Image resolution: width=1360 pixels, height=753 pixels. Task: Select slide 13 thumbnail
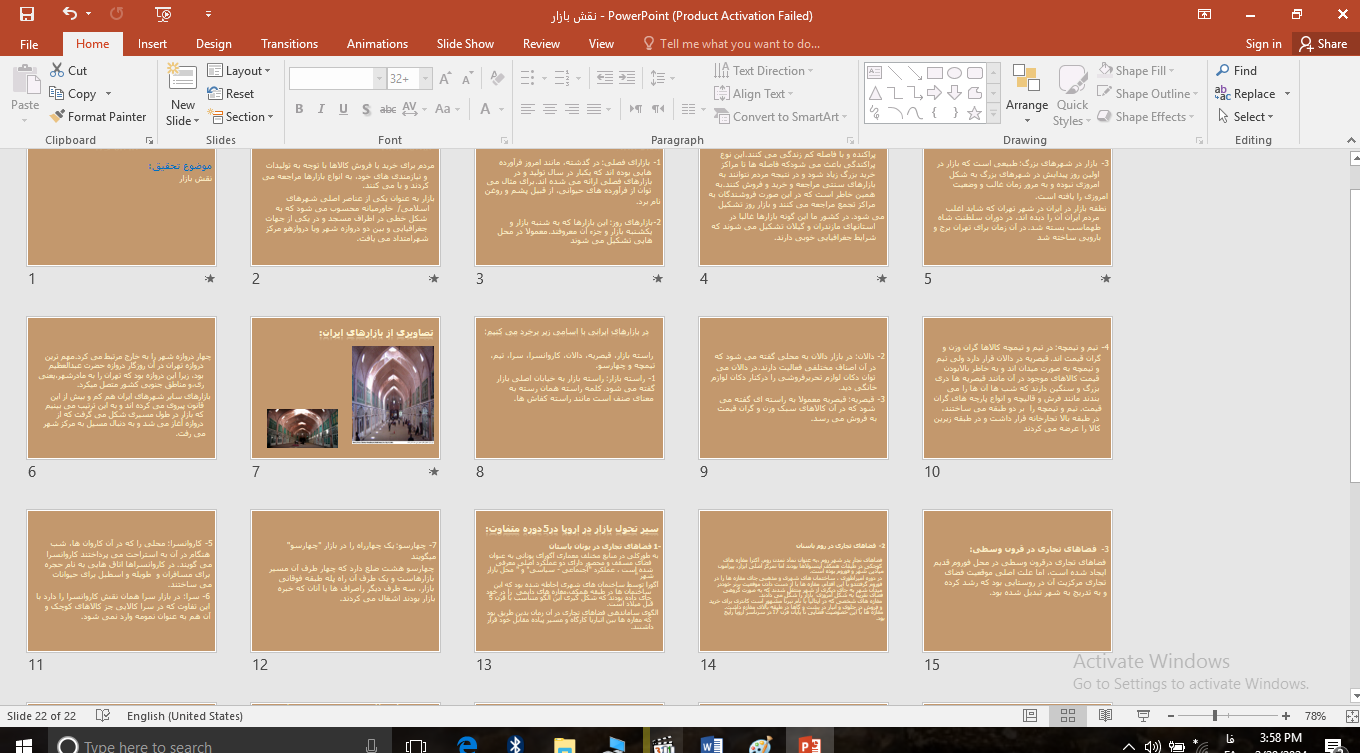point(569,582)
